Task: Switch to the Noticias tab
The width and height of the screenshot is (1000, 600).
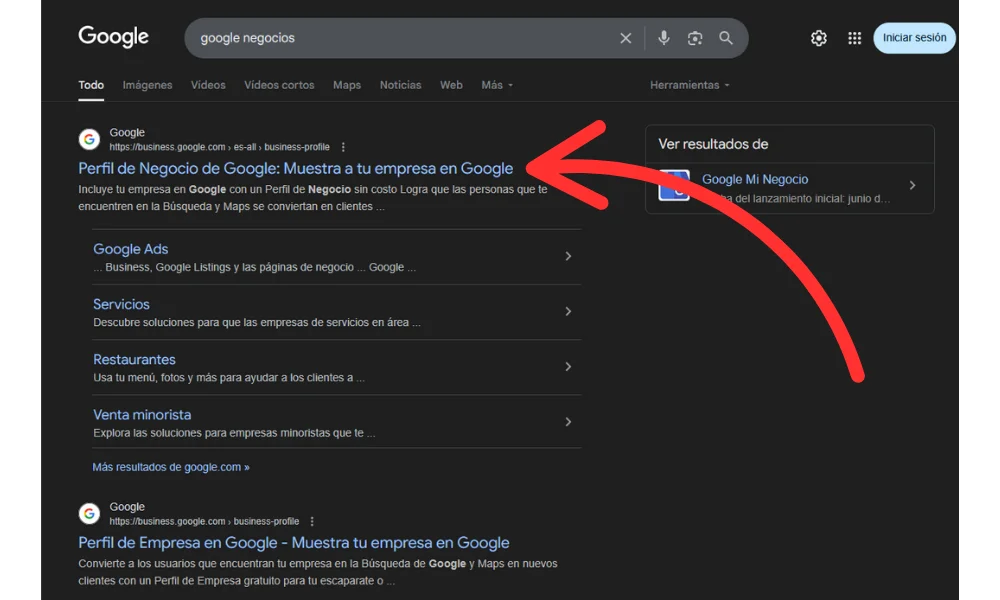Action: (x=401, y=85)
